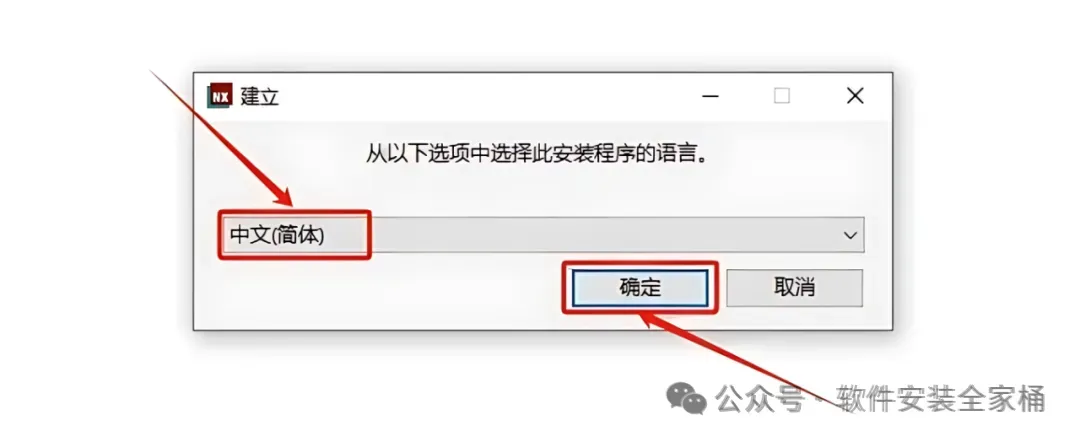Click the red outline box around 确定
Image resolution: width=1080 pixels, height=442 pixels.
point(640,287)
